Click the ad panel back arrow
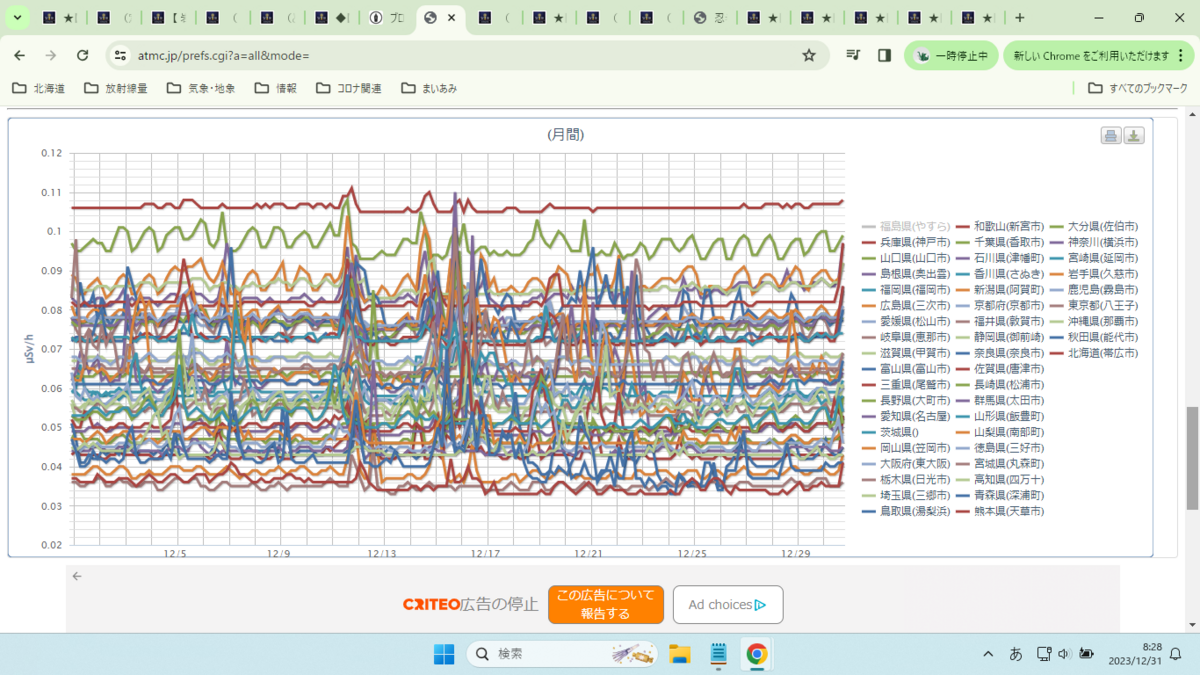The height and width of the screenshot is (675, 1200). click(77, 576)
